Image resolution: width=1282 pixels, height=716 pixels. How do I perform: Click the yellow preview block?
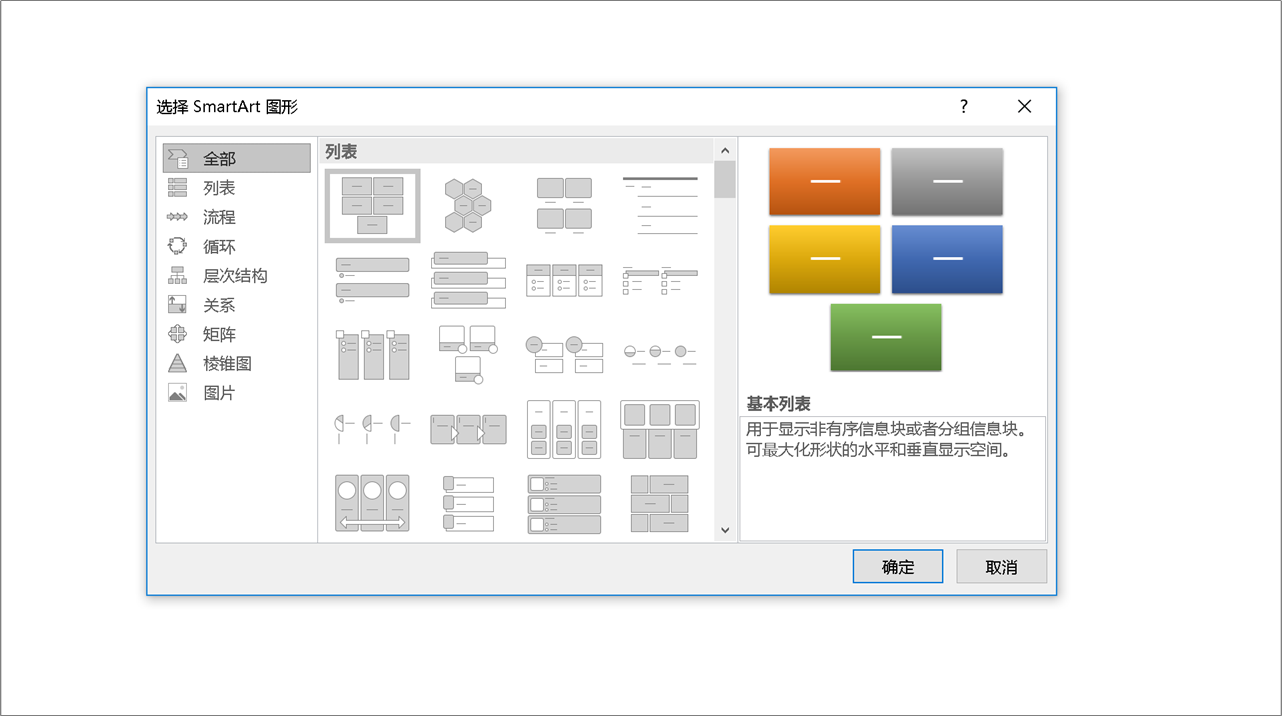pyautogui.click(x=825, y=259)
